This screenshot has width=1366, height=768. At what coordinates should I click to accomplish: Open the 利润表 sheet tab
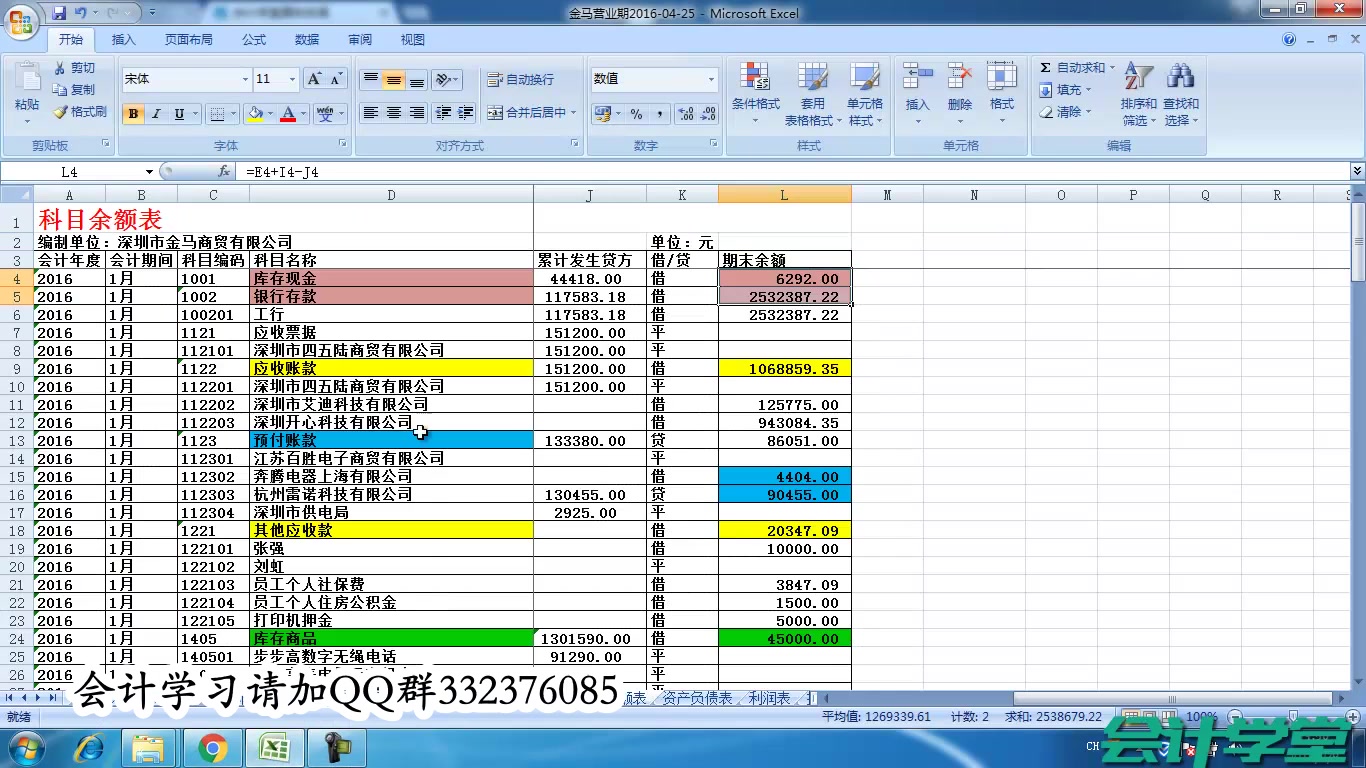click(x=768, y=698)
